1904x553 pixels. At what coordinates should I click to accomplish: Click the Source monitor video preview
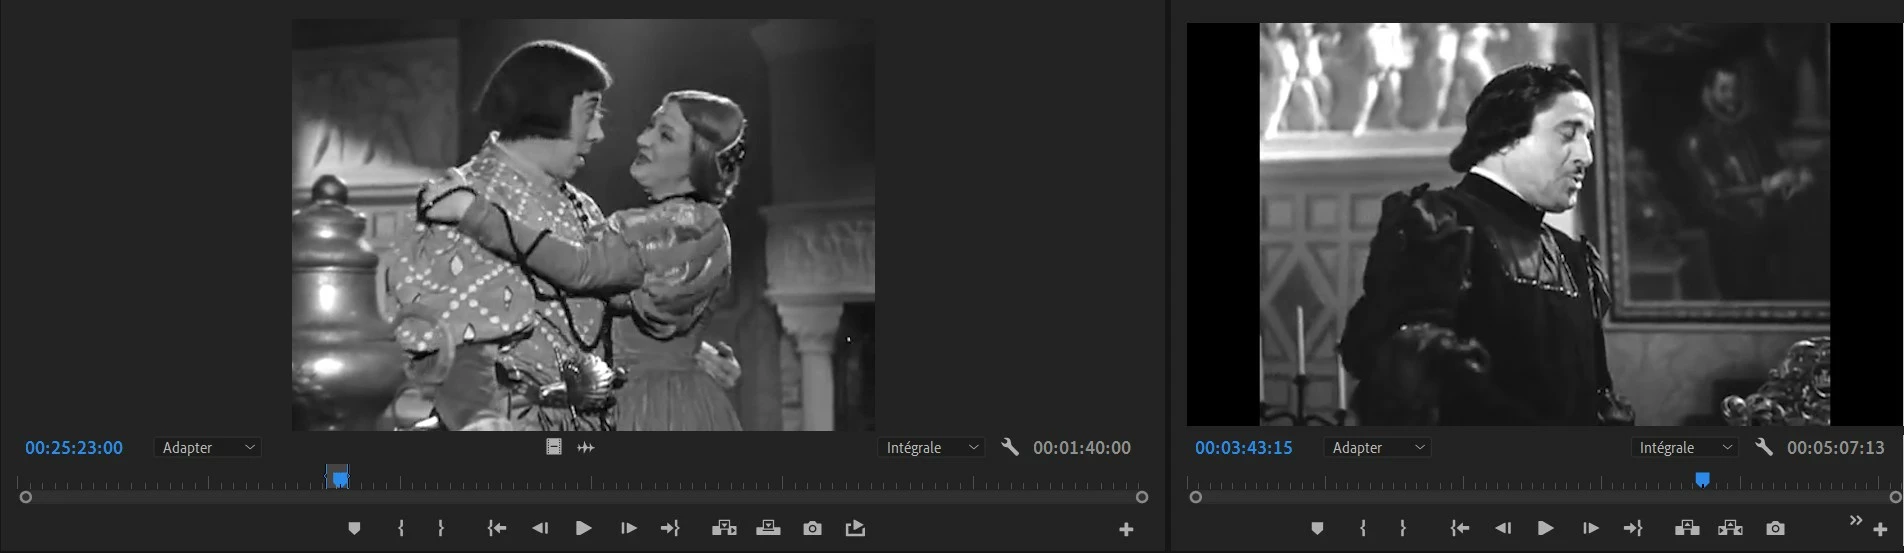pos(583,225)
